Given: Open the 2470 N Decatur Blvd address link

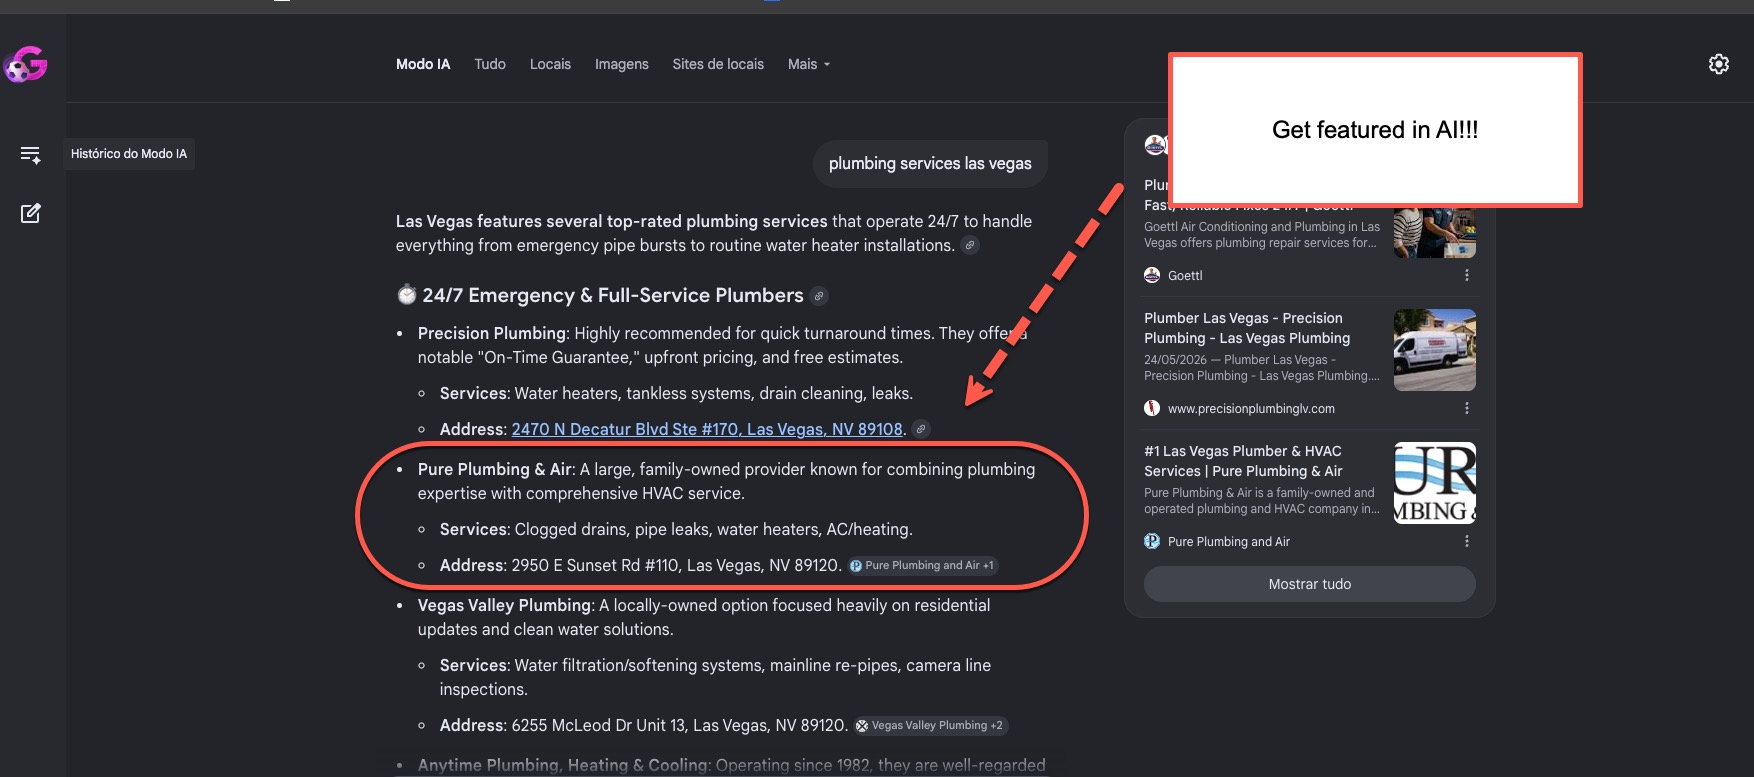Looking at the screenshot, I should (707, 429).
